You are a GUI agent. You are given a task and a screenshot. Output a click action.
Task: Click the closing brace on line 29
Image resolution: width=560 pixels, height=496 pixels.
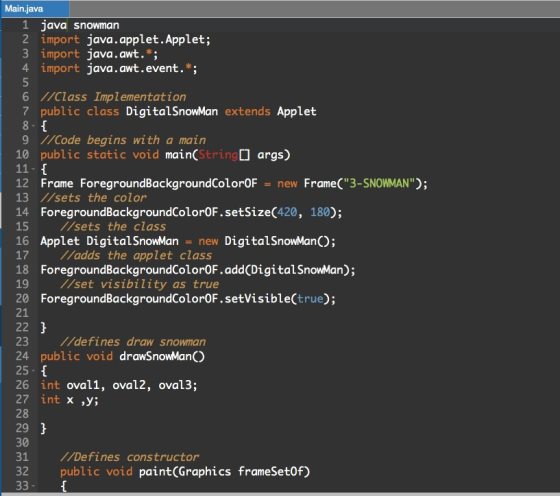[43, 428]
